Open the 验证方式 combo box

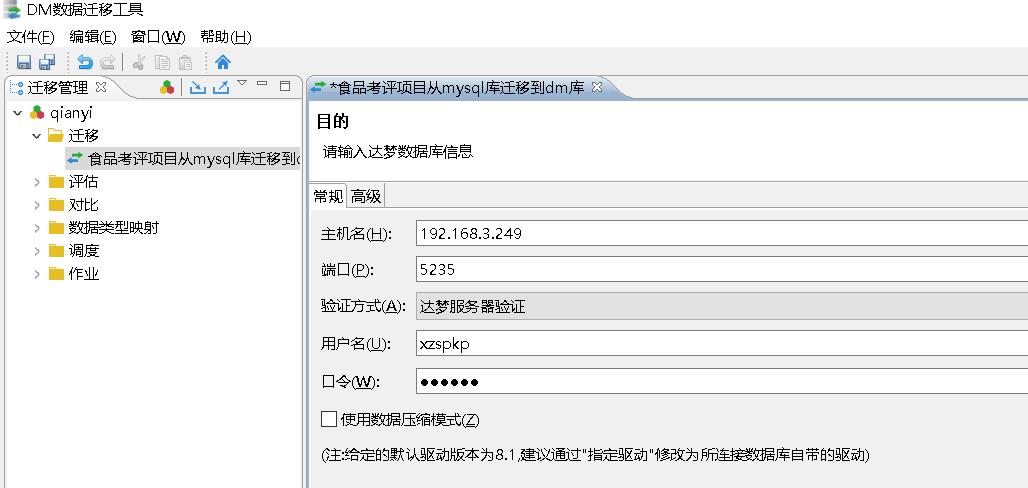(x=722, y=307)
